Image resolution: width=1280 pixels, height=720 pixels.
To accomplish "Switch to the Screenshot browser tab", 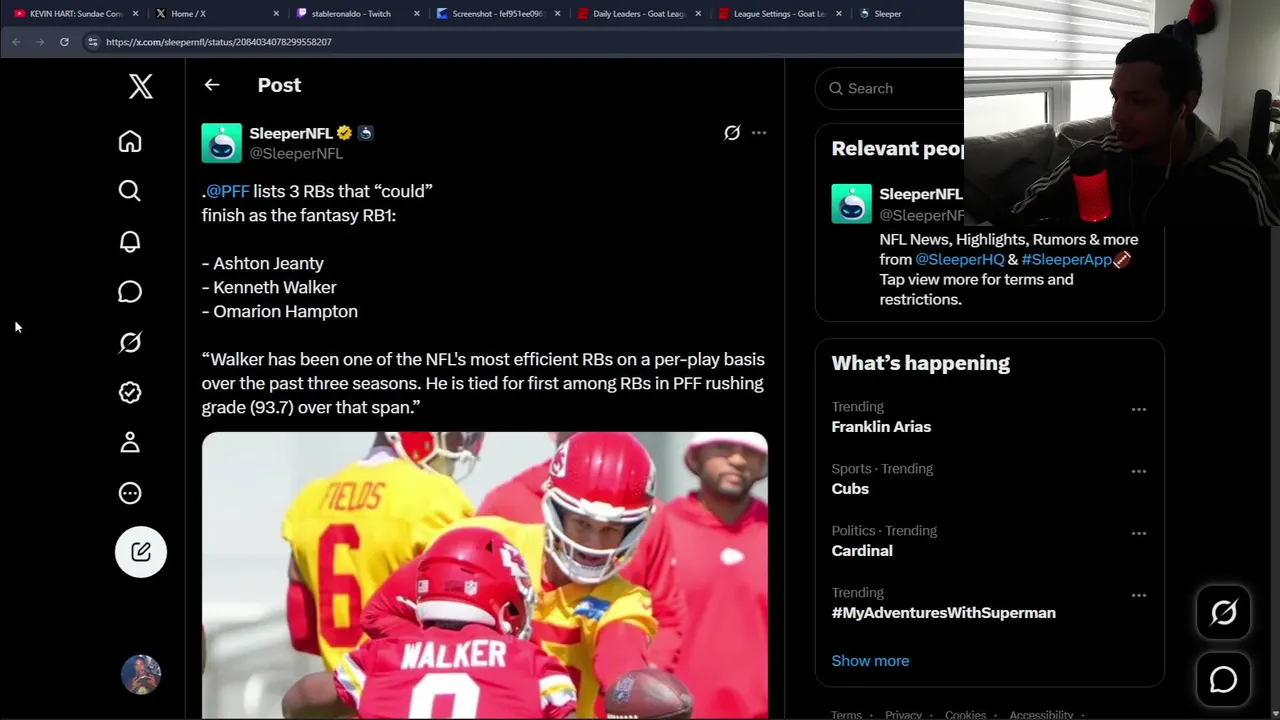I will pyautogui.click(x=499, y=14).
